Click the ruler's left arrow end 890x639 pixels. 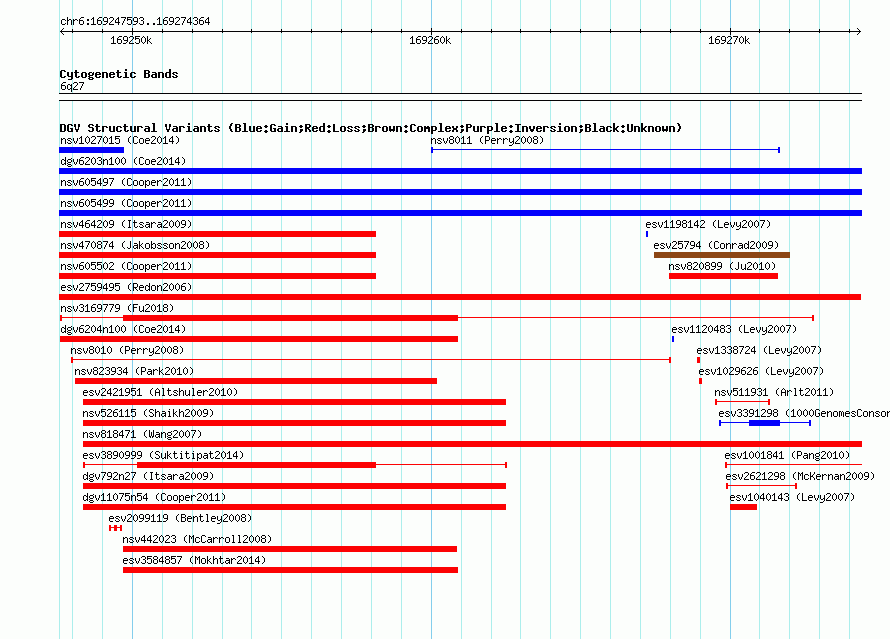click(x=63, y=31)
